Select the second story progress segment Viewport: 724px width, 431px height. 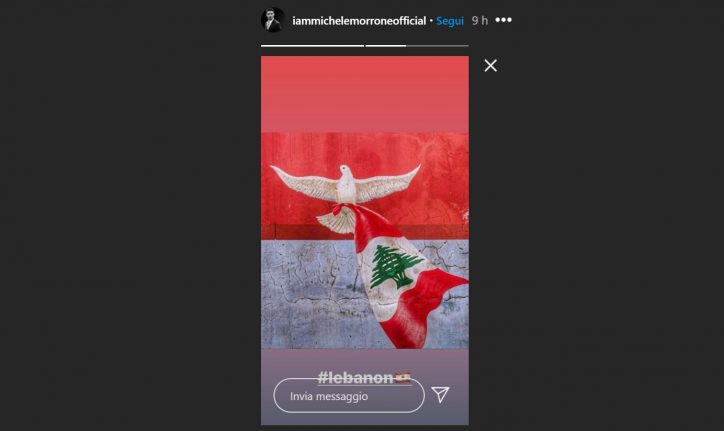click(x=386, y=46)
